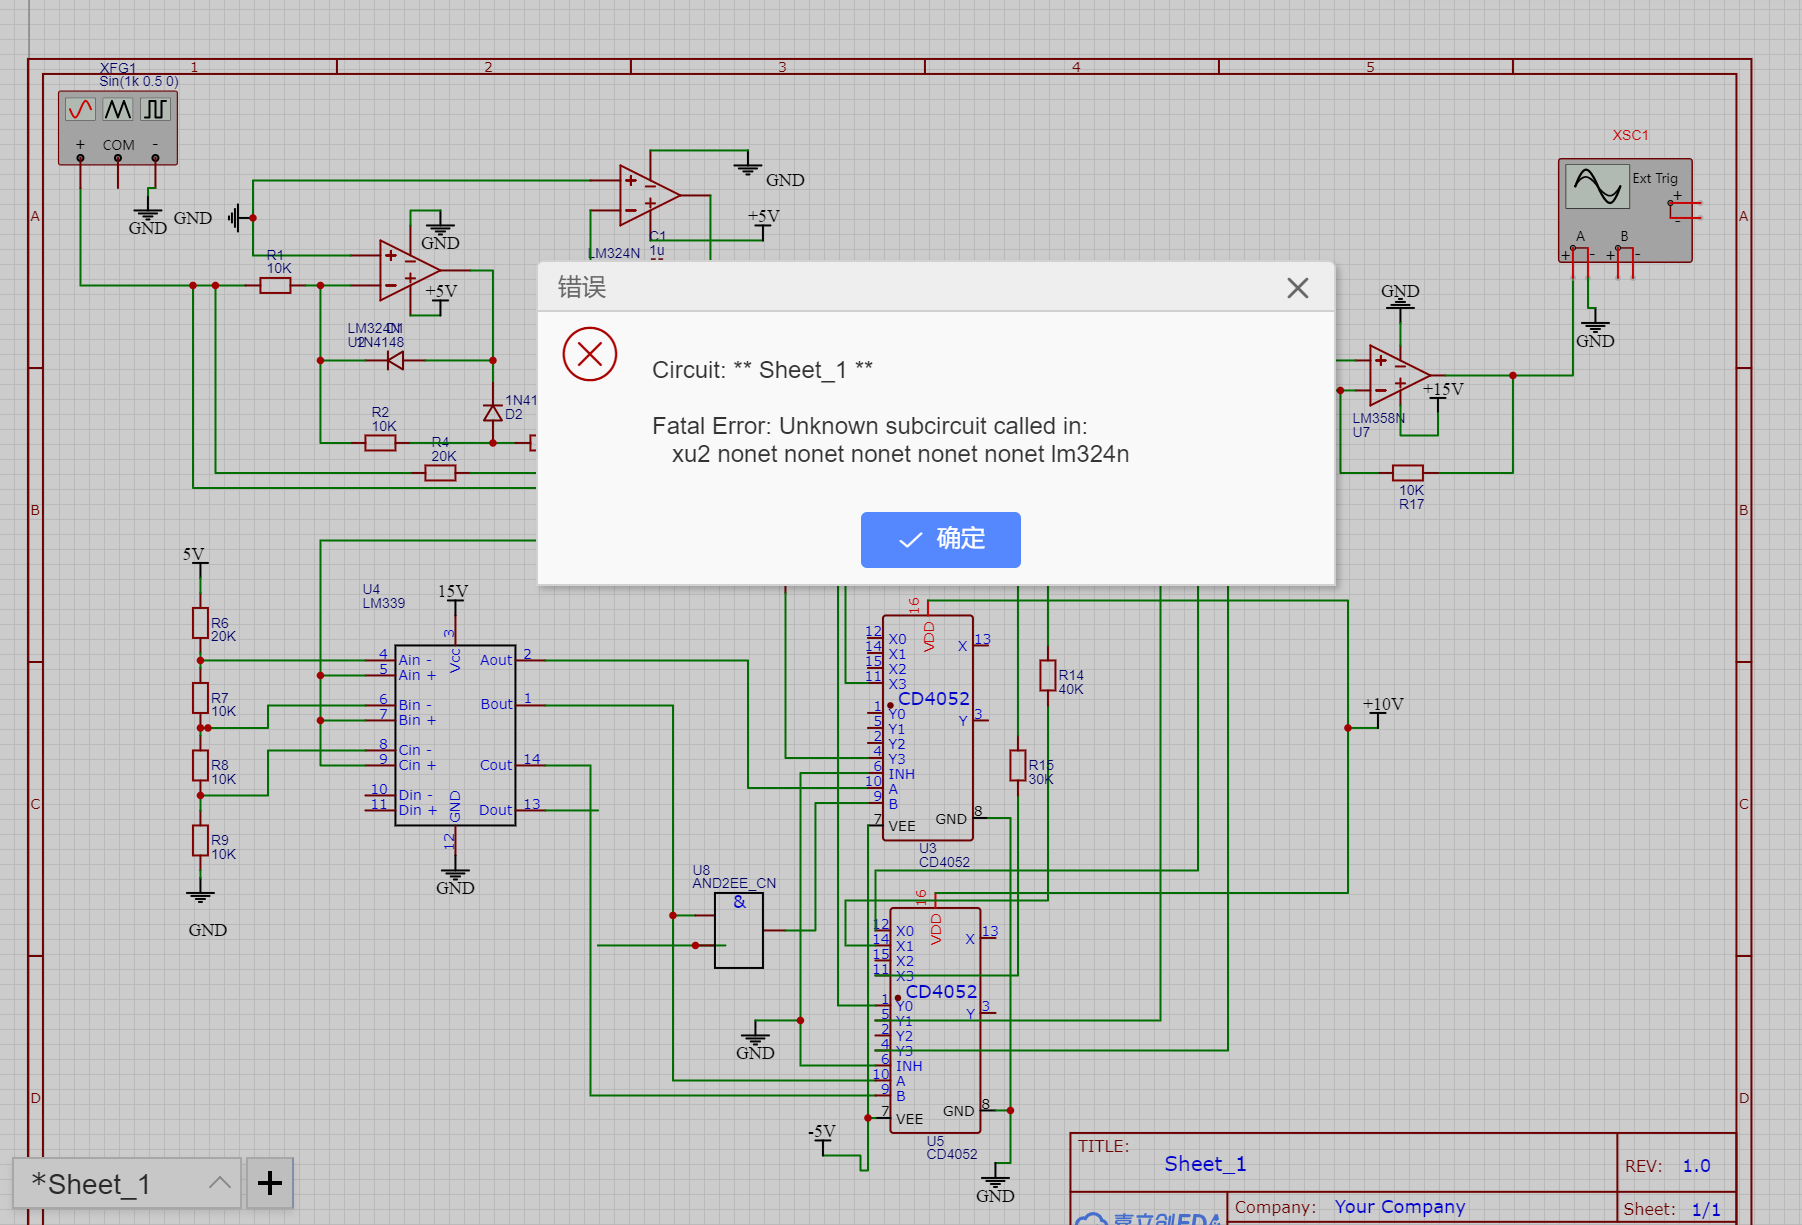
Task: Select the LM358N op-amp U7 symbol
Action: 1397,375
